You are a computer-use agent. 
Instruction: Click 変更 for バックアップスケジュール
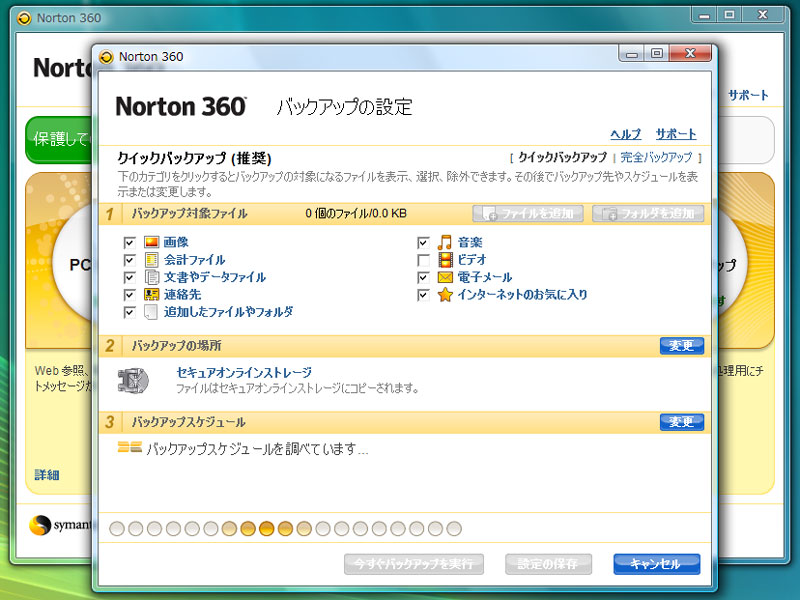tap(682, 422)
